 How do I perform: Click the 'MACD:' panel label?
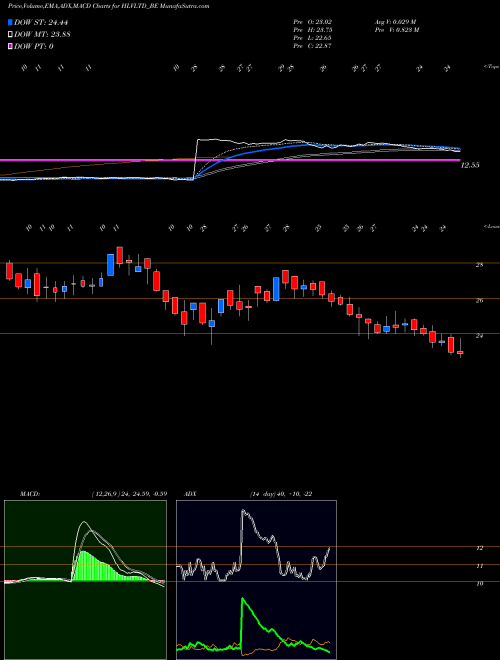(30, 494)
